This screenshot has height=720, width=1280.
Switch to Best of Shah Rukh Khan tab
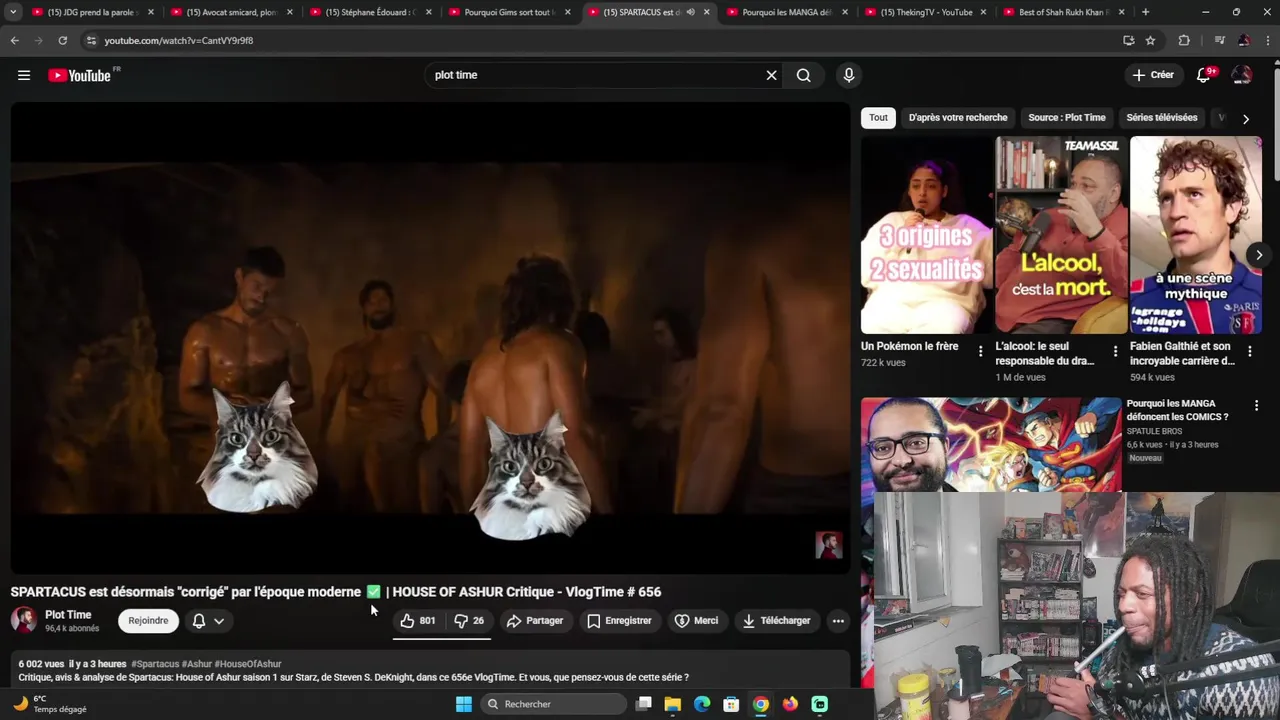pyautogui.click(x=1064, y=12)
